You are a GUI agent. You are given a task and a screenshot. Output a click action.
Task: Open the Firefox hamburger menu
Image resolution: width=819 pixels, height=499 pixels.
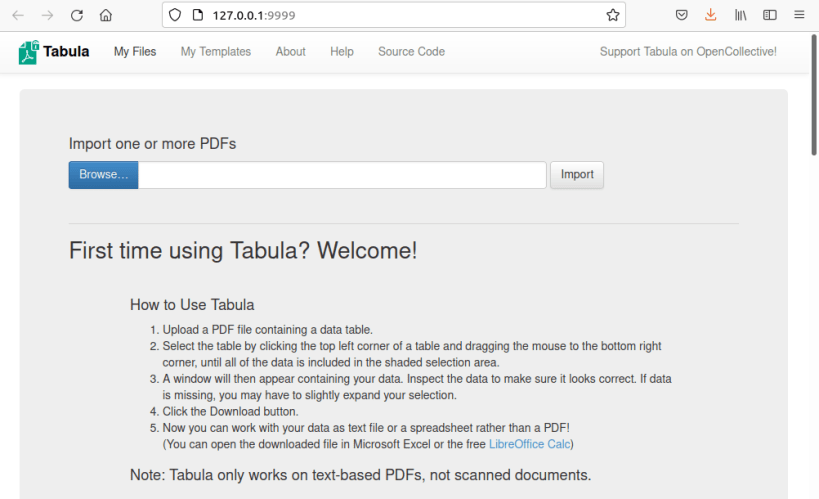(799, 15)
